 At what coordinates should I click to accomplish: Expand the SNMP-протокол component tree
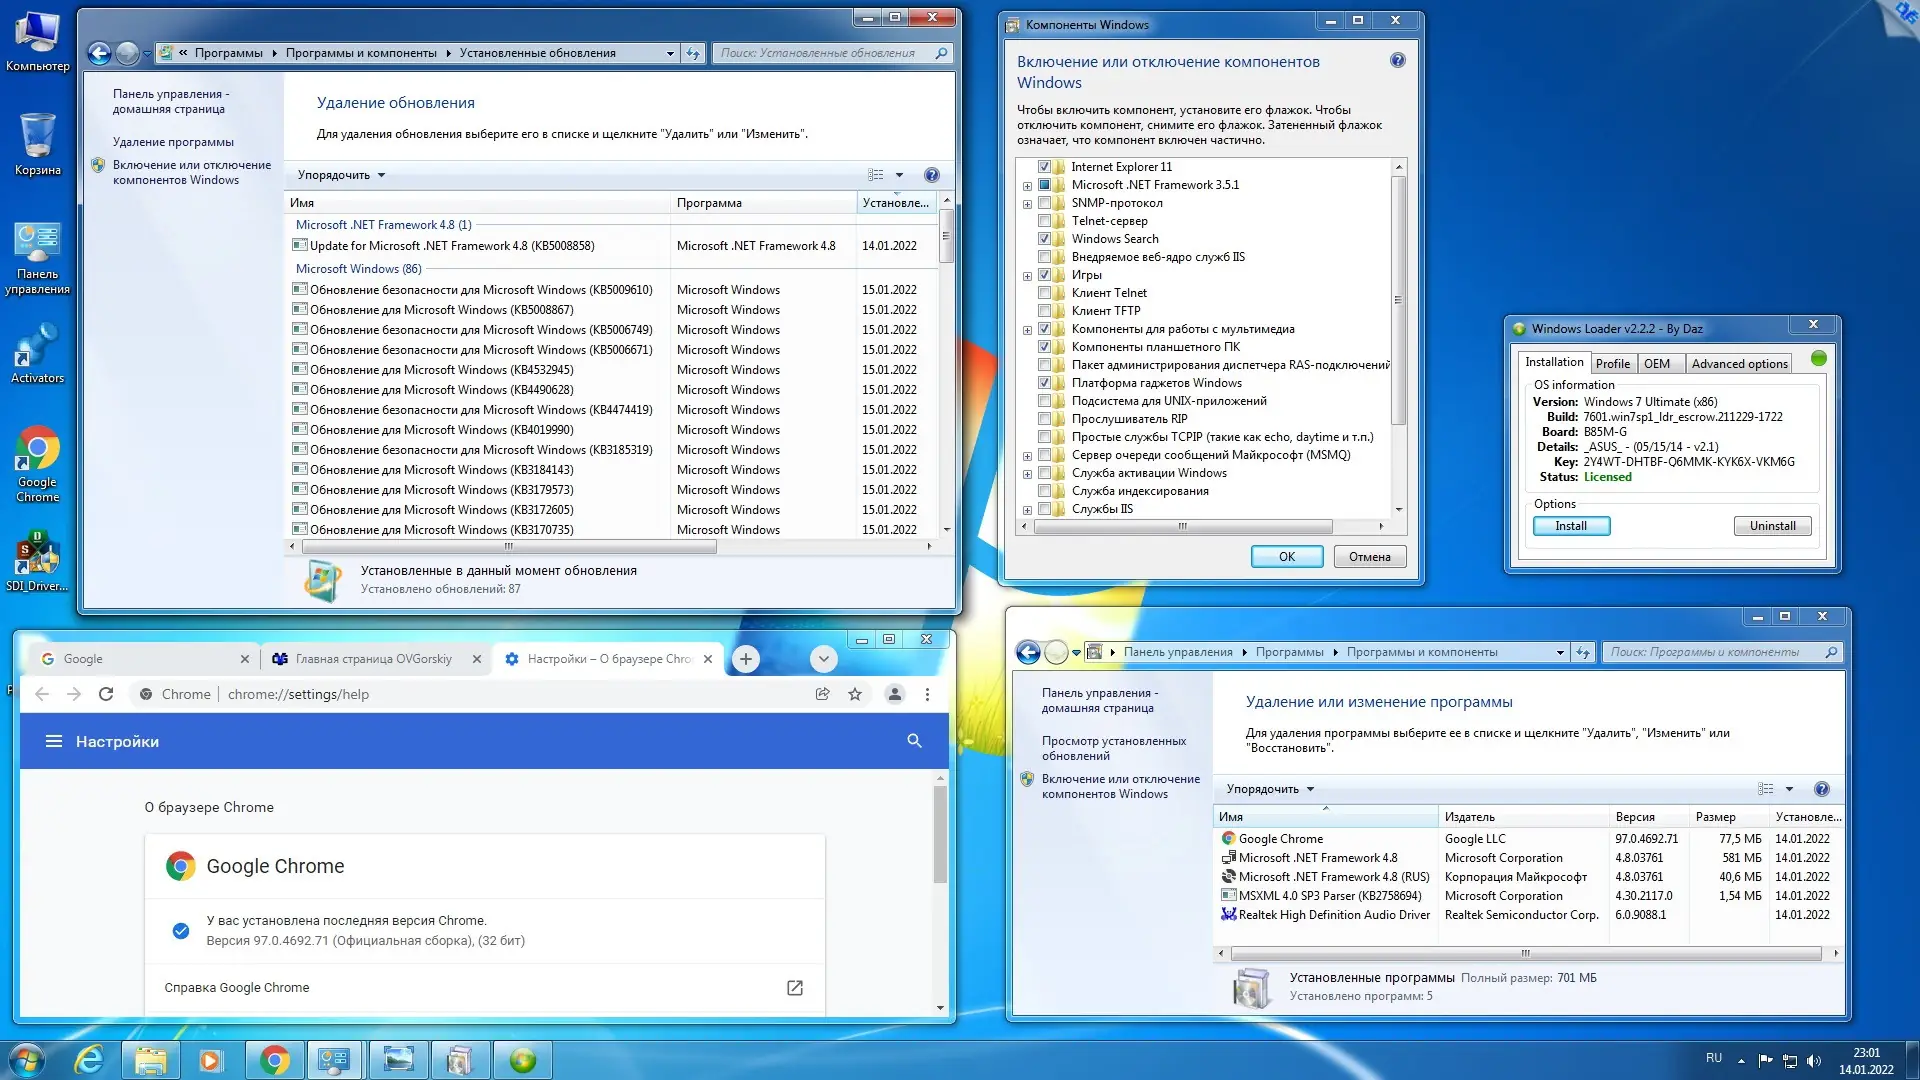click(1026, 203)
